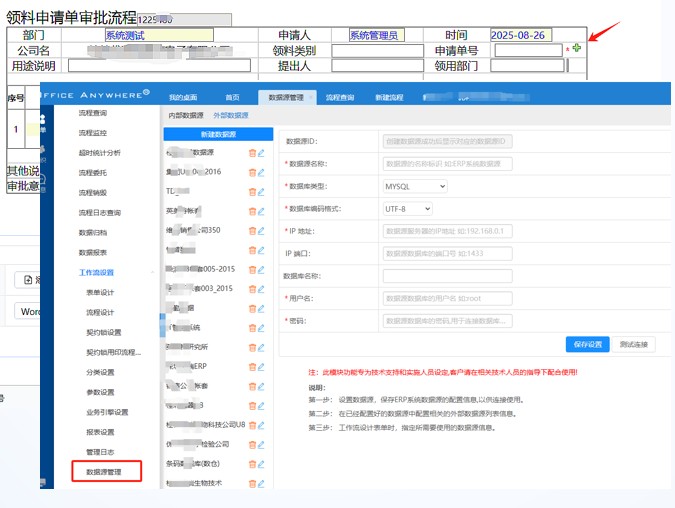Image resolution: width=675 pixels, height=508 pixels.
Task: Delete the data source ending in 350
Action: pos(252,230)
